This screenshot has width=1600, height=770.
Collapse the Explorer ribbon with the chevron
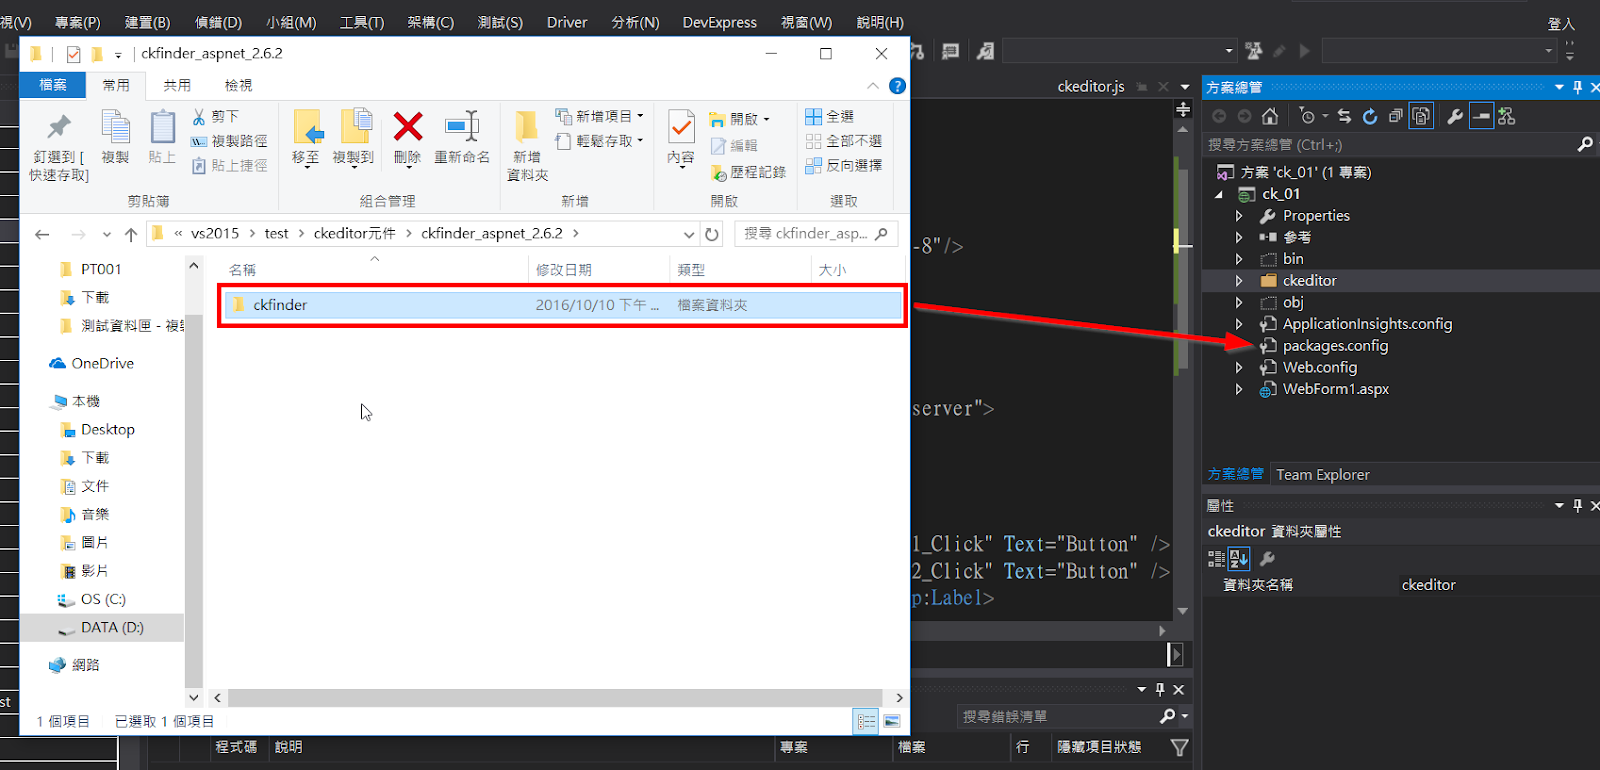(x=873, y=86)
